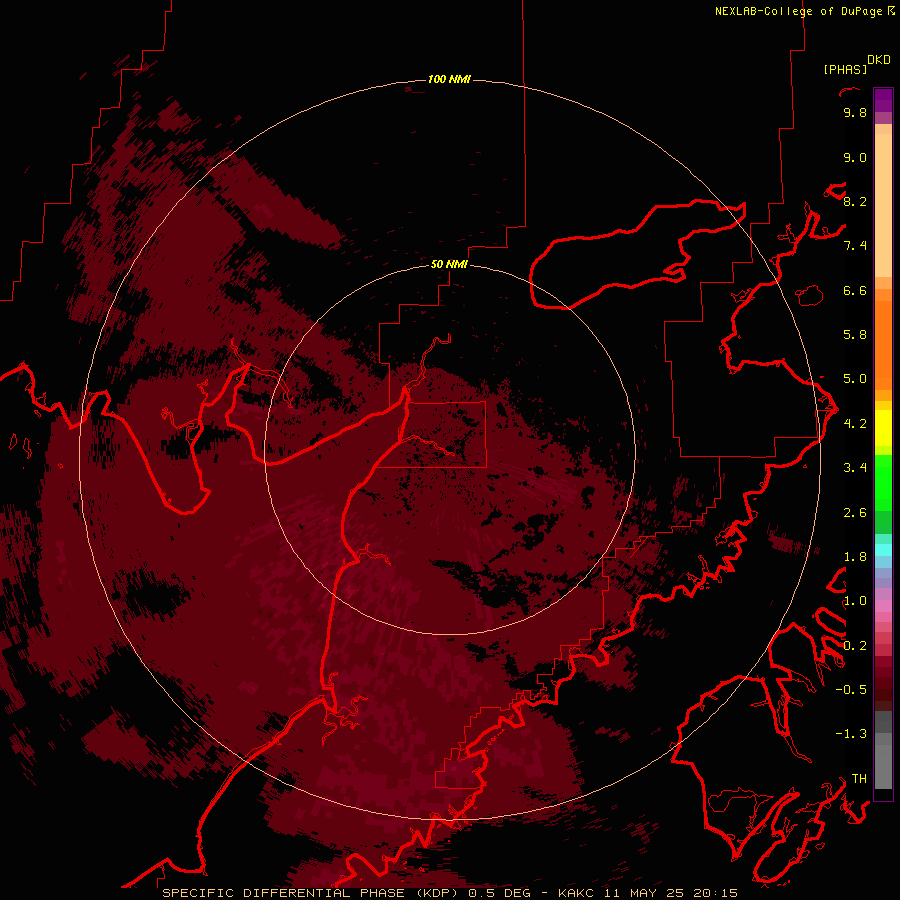Click the [PHAS] legend heading
900x900 pixels.
coord(845,70)
